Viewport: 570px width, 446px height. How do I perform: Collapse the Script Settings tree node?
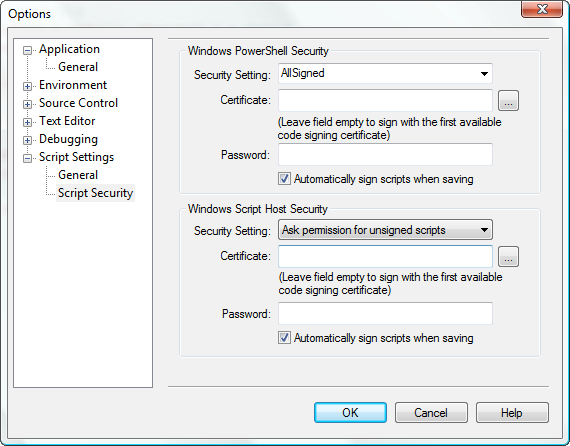(27, 158)
